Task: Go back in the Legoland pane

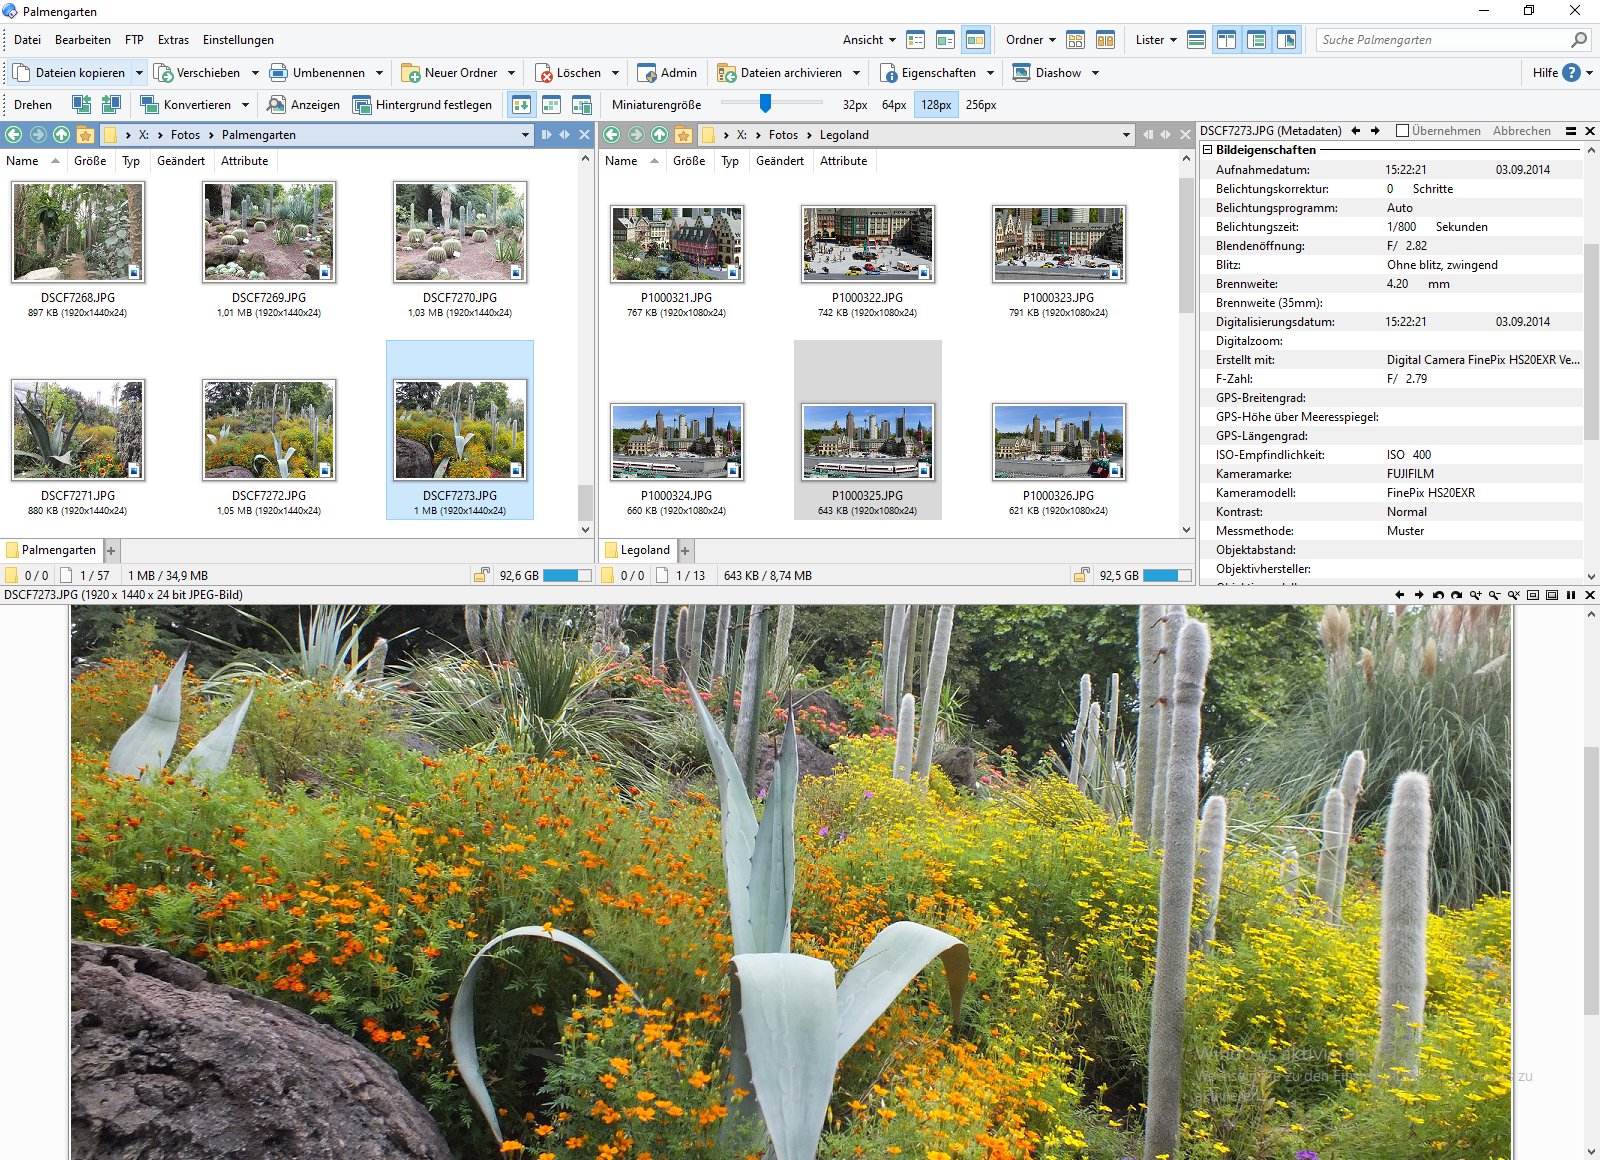Action: [x=612, y=134]
